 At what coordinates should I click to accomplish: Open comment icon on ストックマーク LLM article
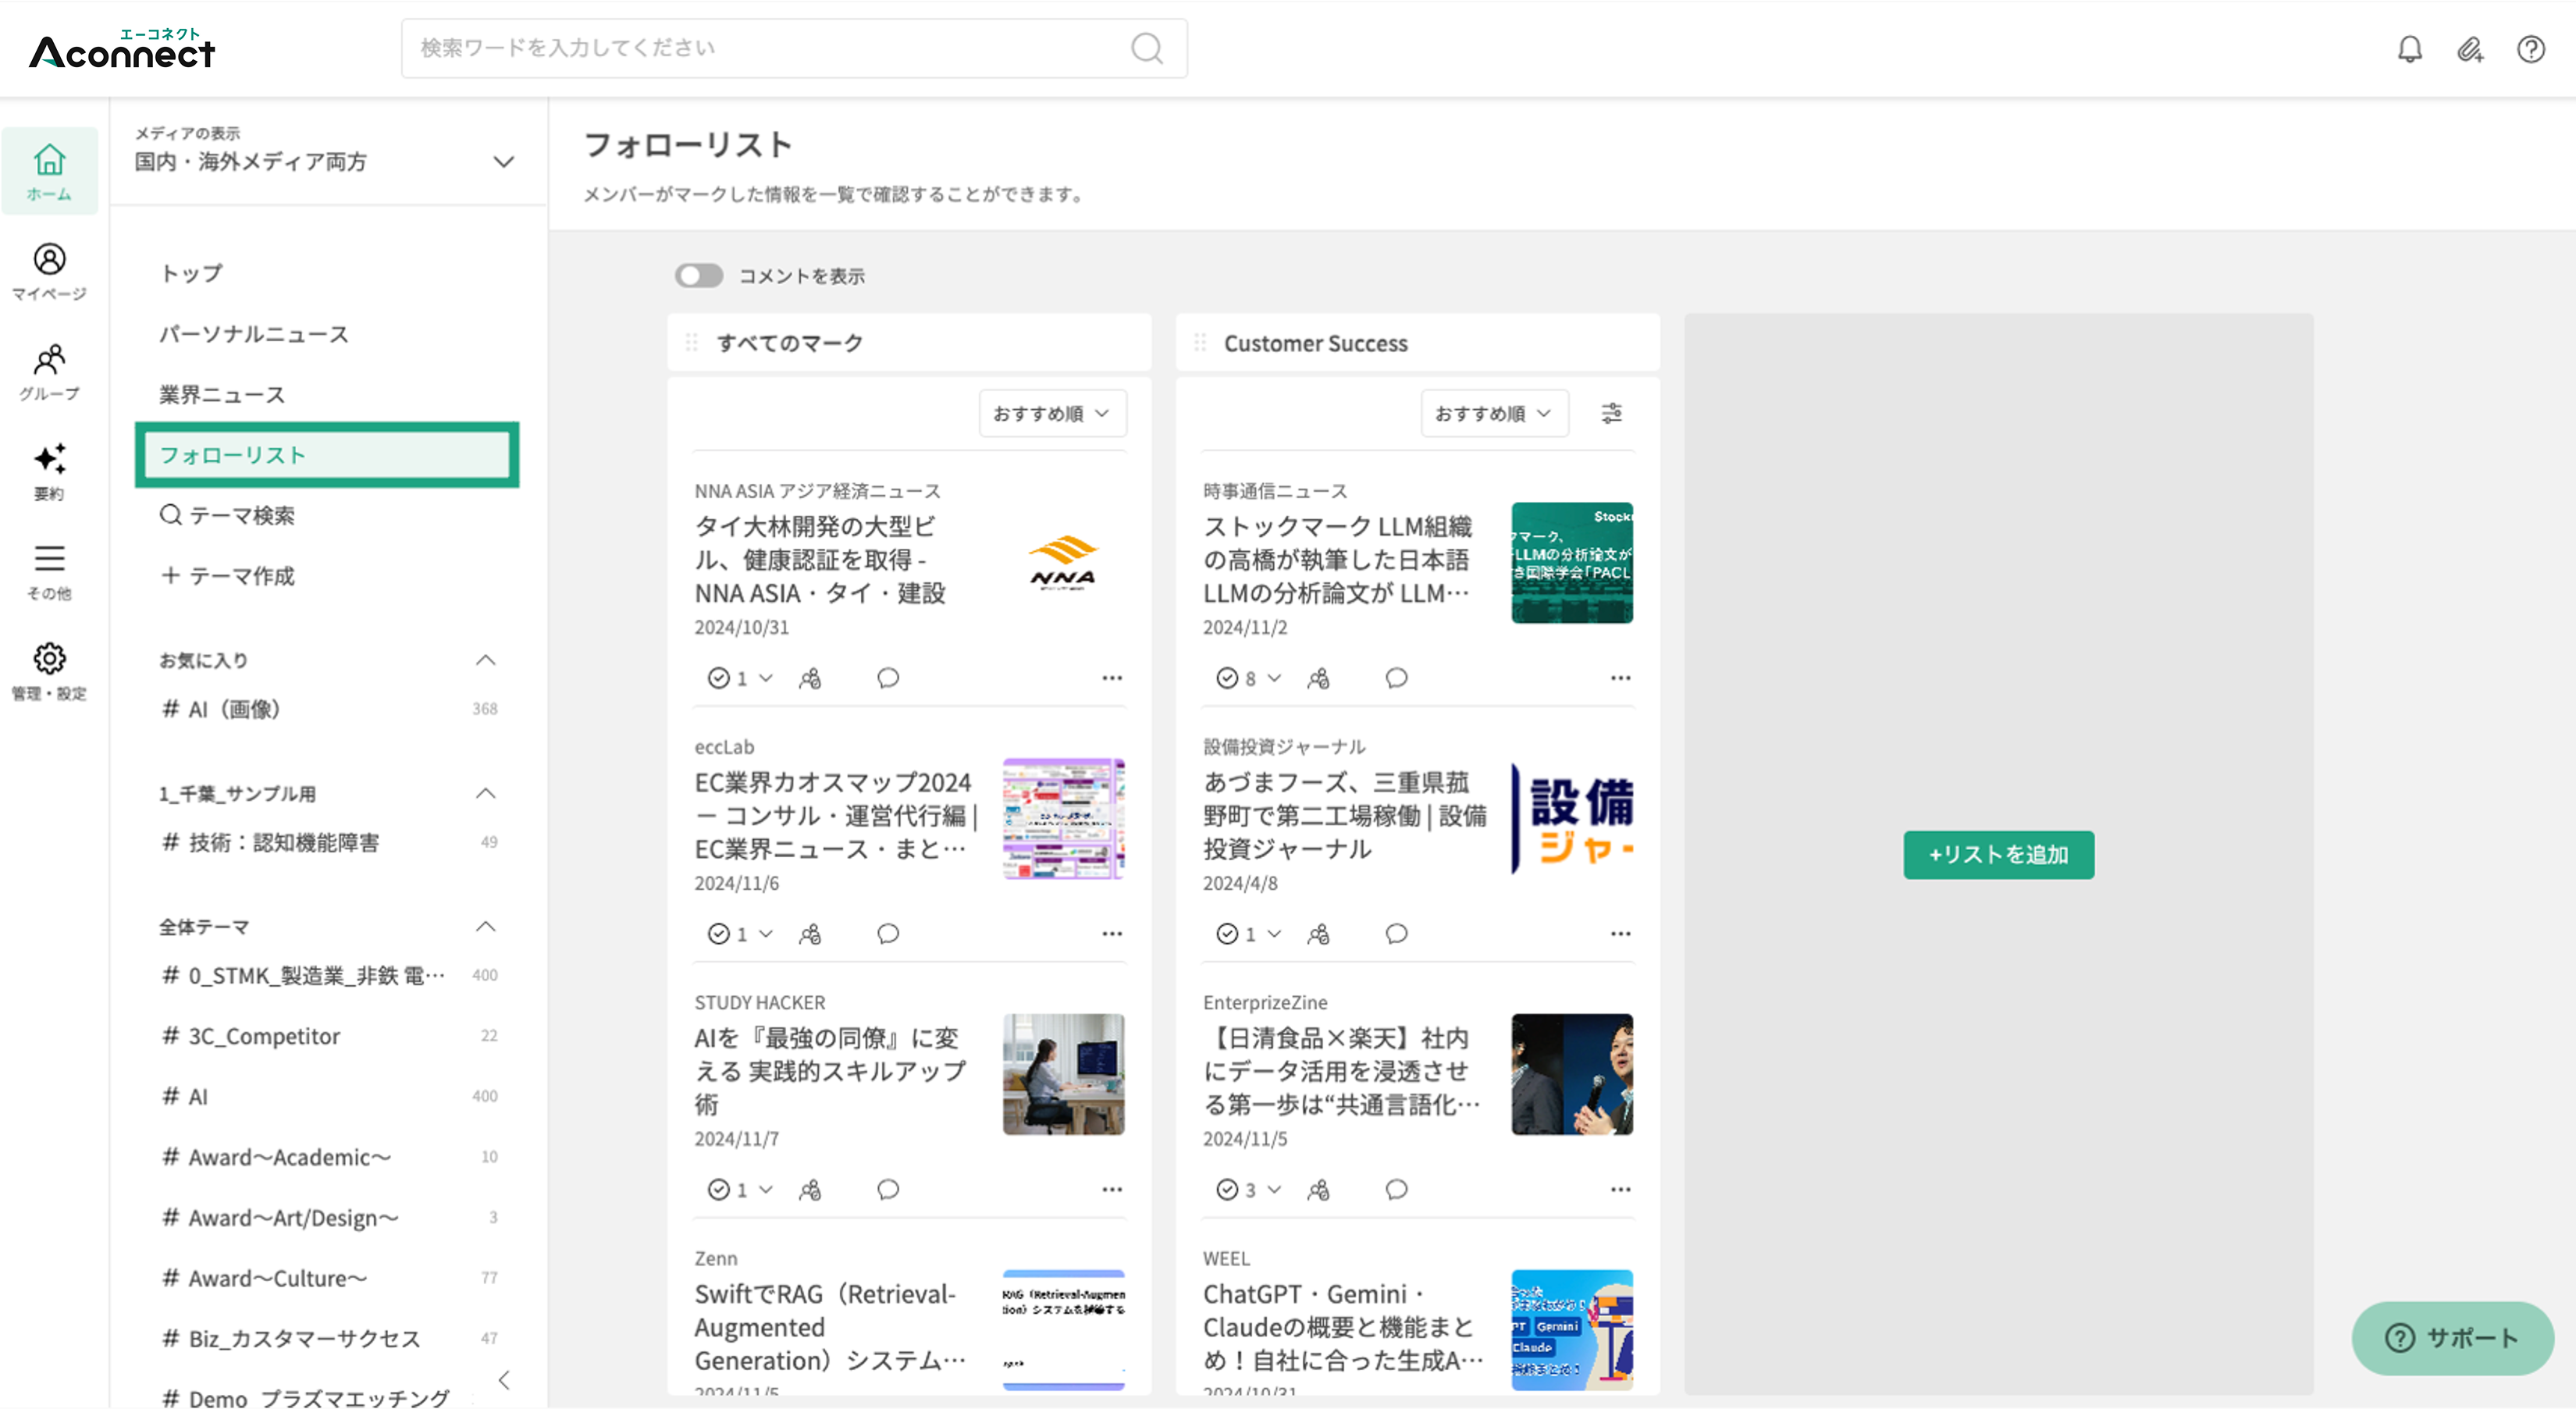click(1397, 678)
